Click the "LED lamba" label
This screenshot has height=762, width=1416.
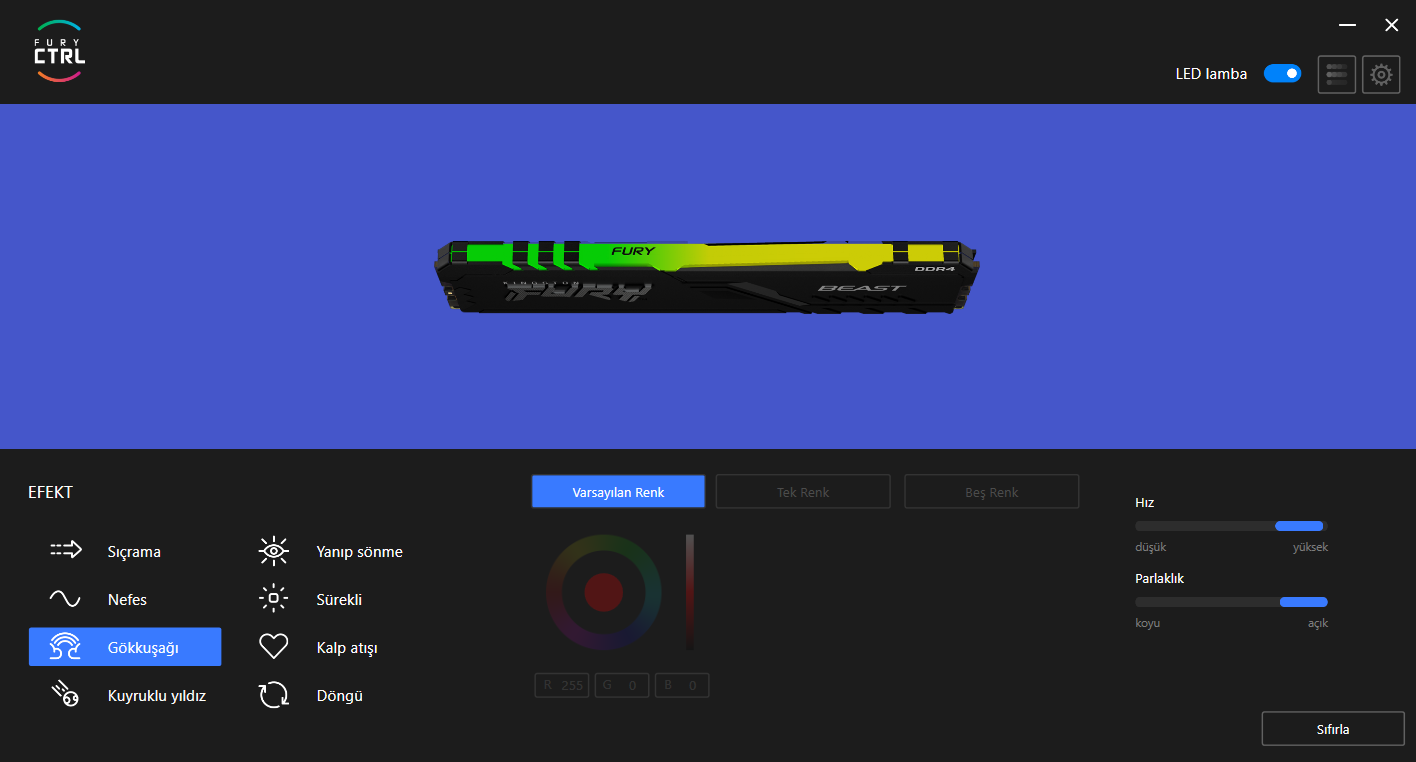1211,74
